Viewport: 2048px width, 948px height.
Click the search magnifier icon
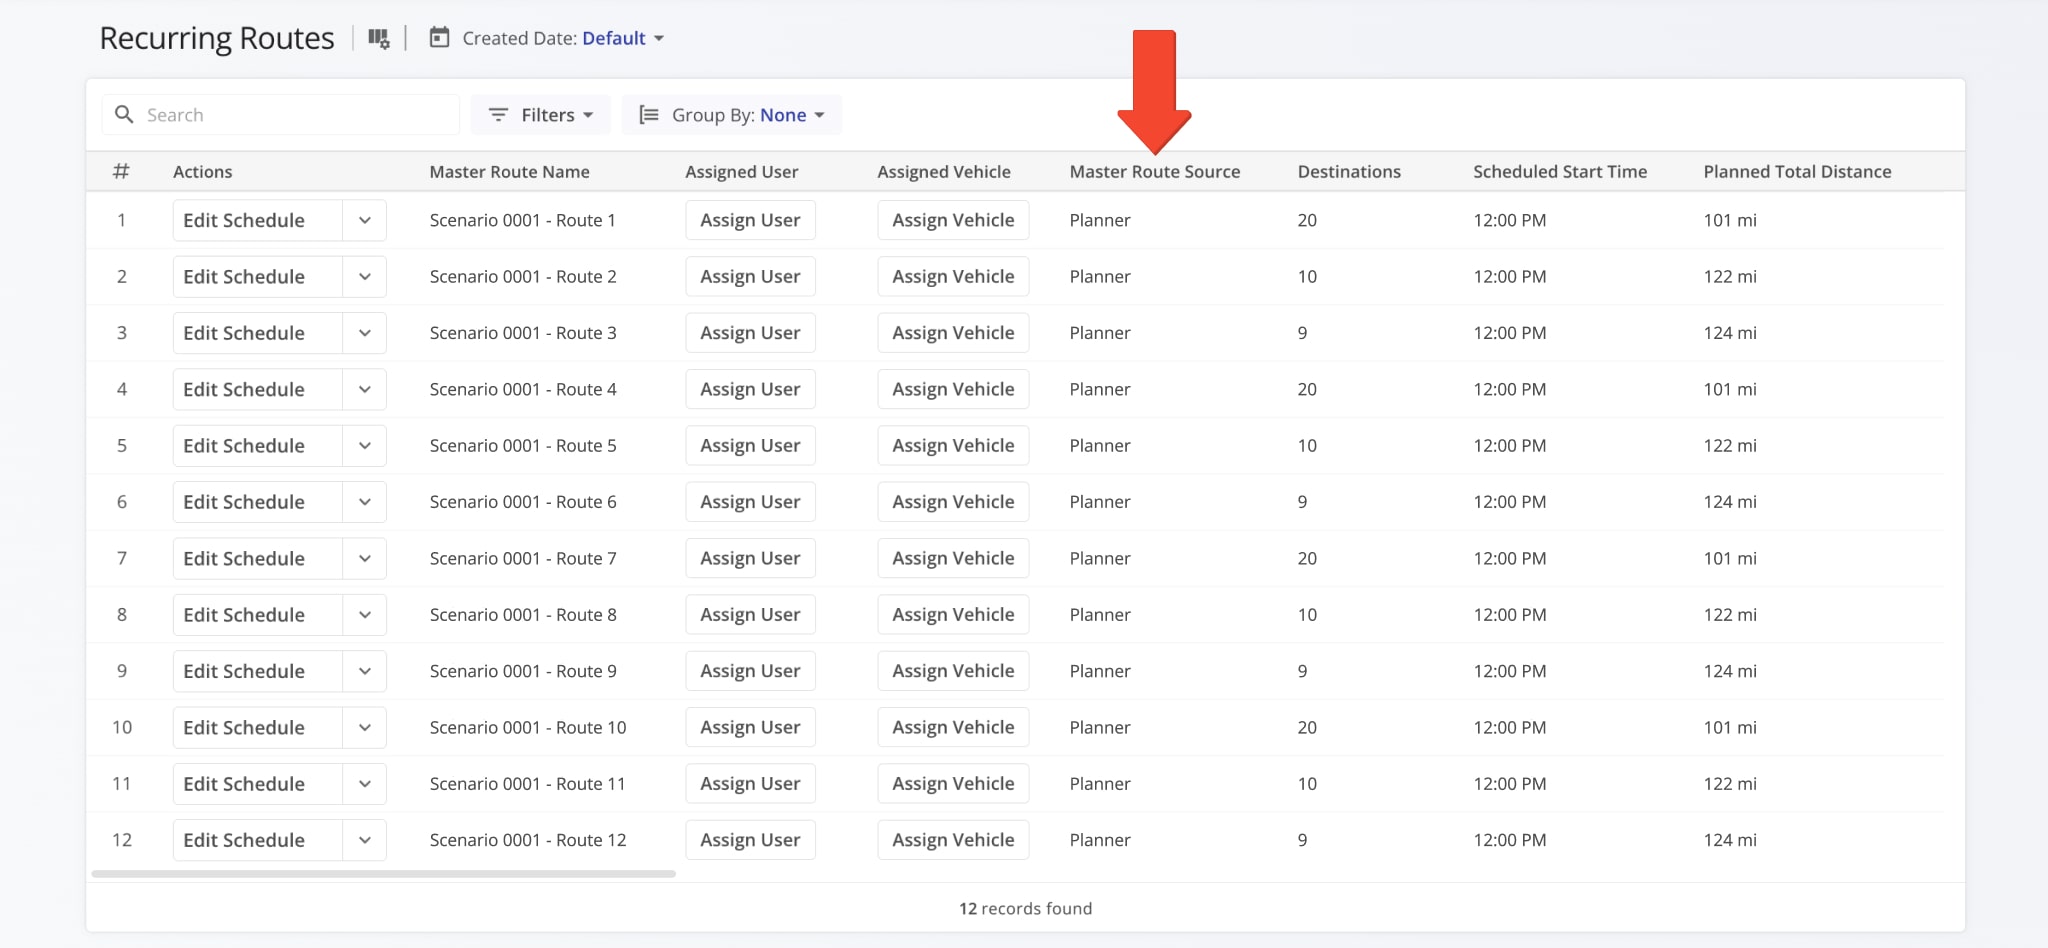pos(124,115)
